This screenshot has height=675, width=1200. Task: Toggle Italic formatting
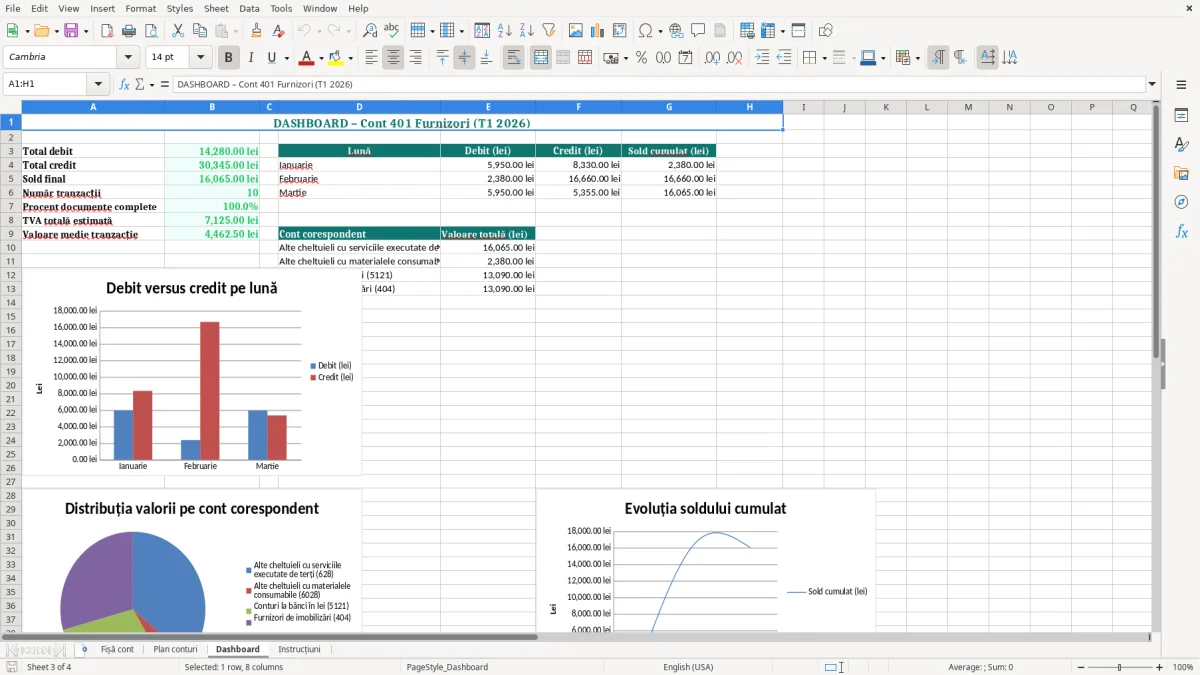[x=251, y=58]
